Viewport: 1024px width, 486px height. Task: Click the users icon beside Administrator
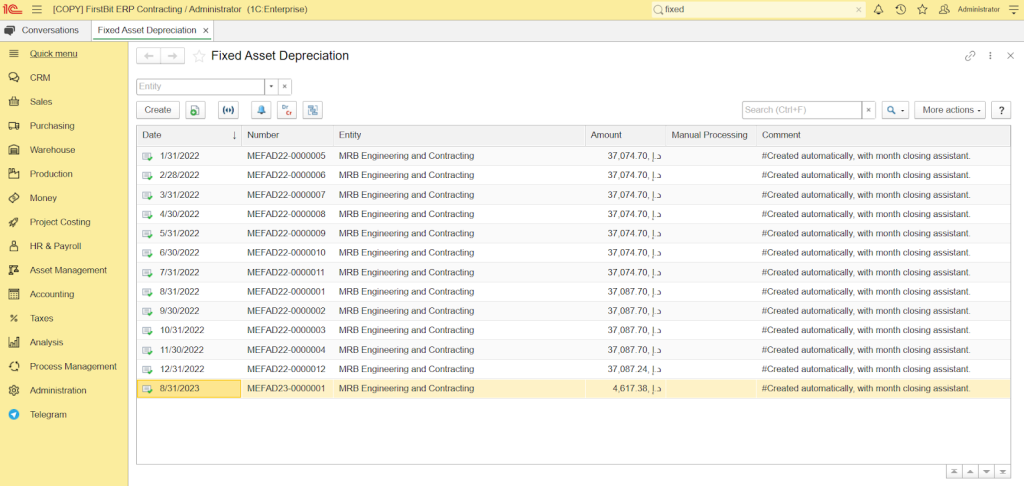point(944,9)
